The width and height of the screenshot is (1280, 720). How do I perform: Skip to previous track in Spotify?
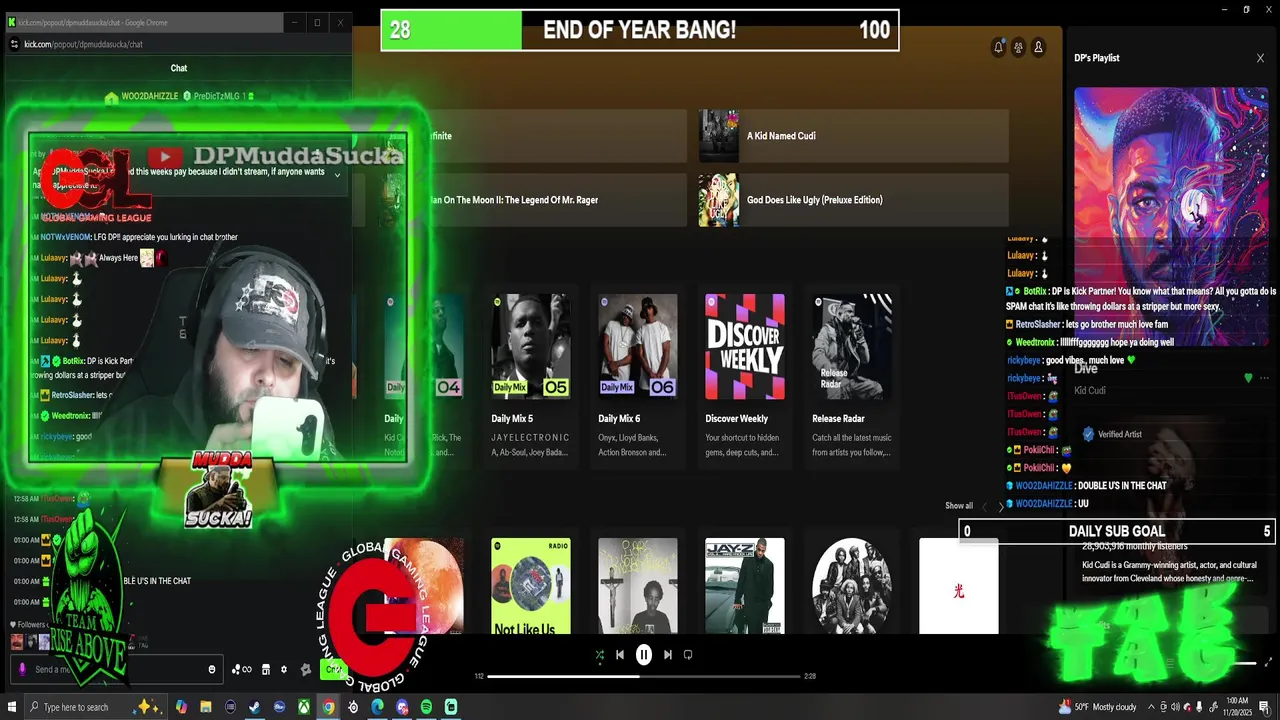tap(620, 655)
